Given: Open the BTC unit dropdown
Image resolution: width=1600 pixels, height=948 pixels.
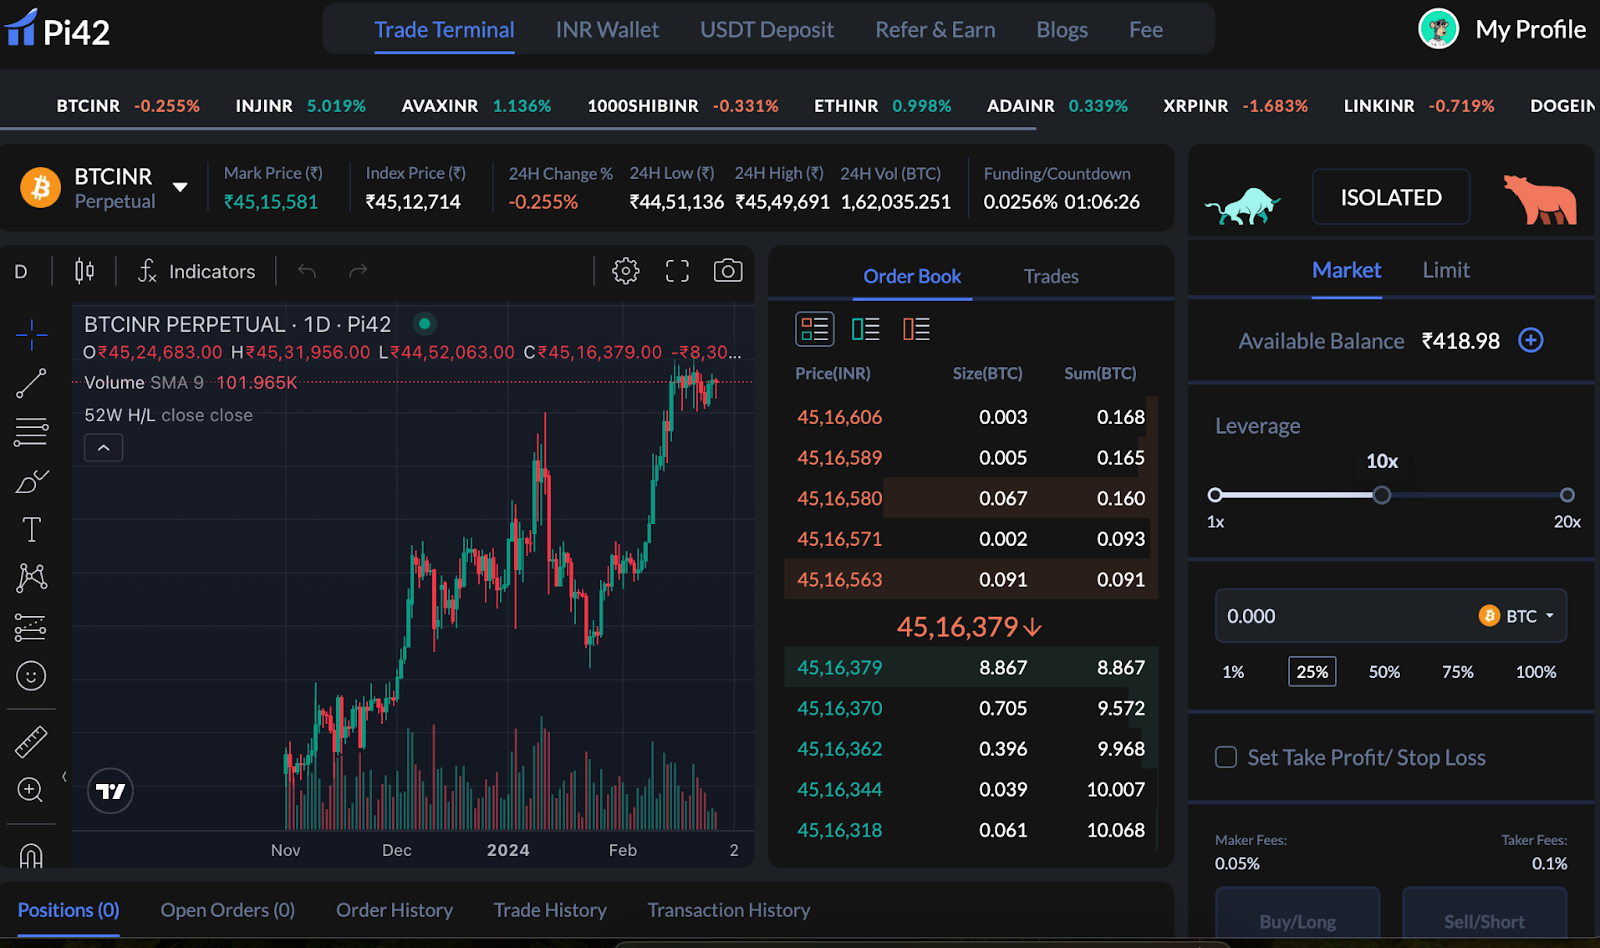Looking at the screenshot, I should click(1517, 616).
